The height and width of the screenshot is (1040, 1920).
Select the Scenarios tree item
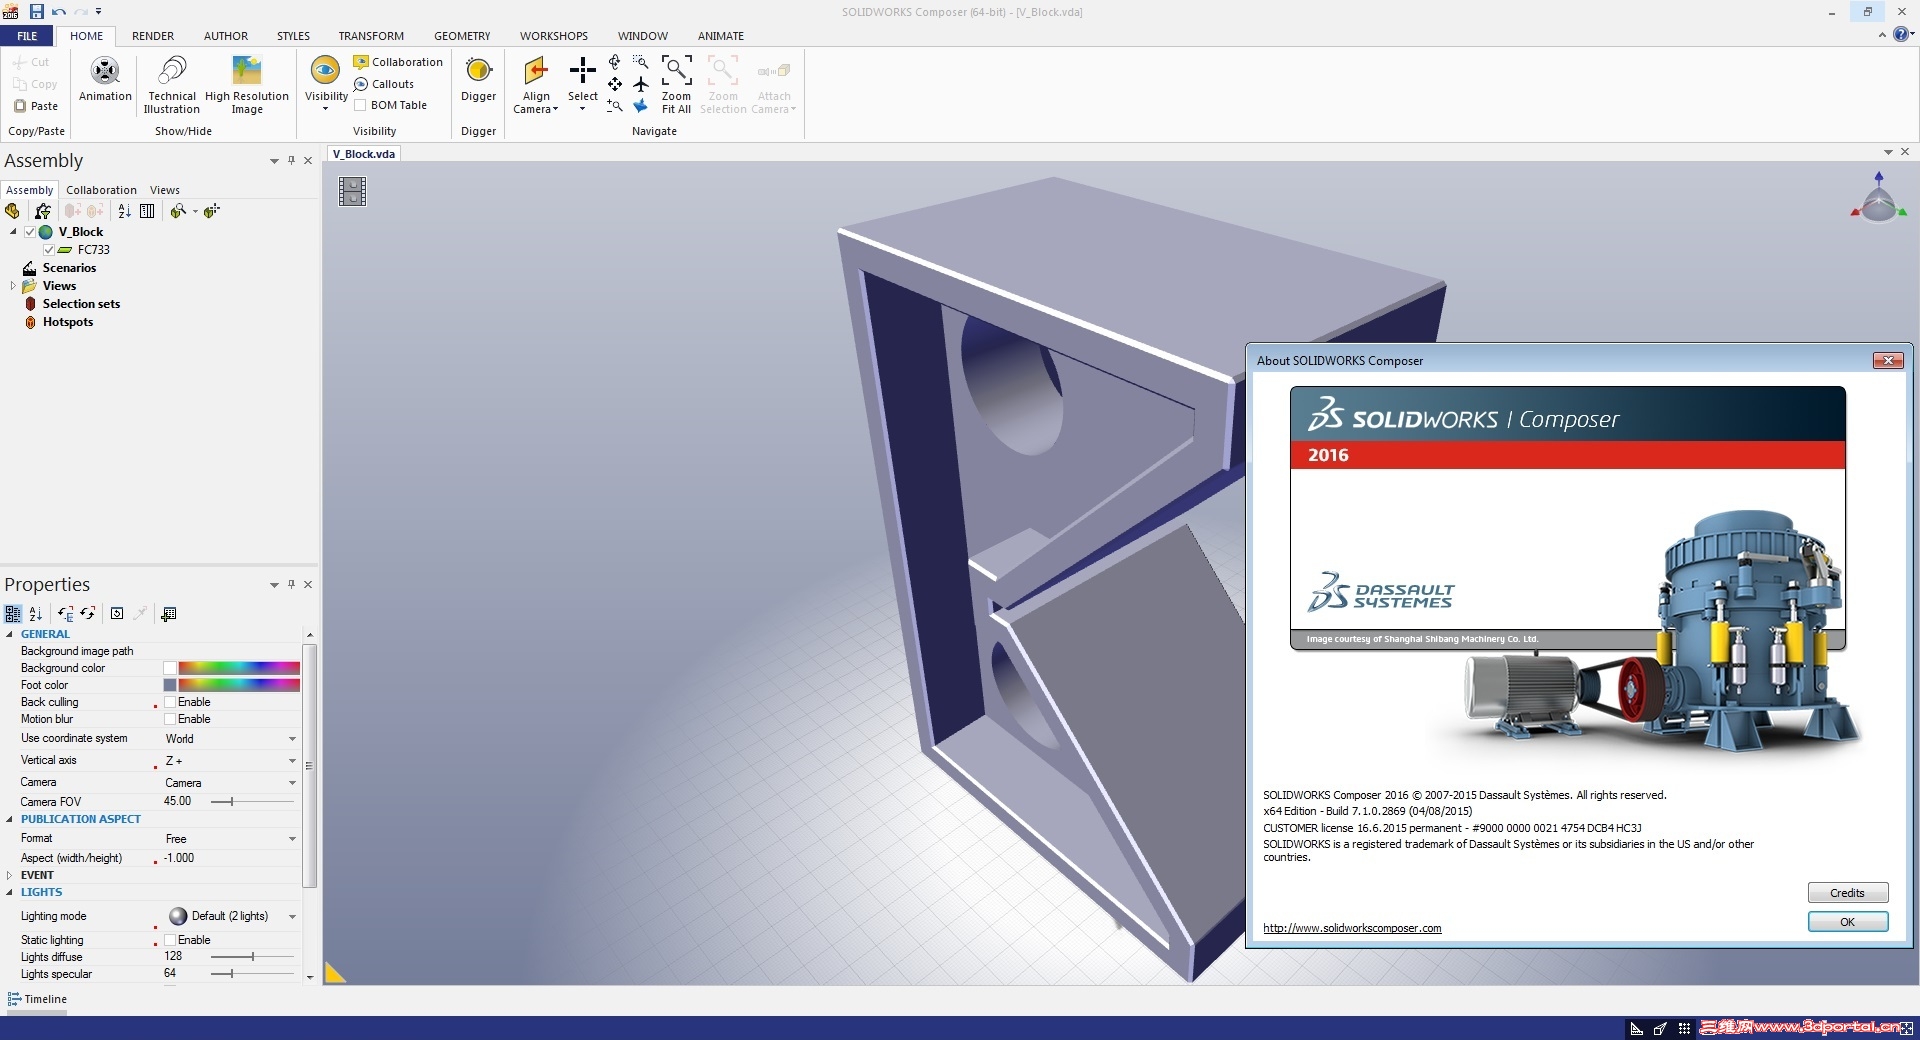coord(69,268)
